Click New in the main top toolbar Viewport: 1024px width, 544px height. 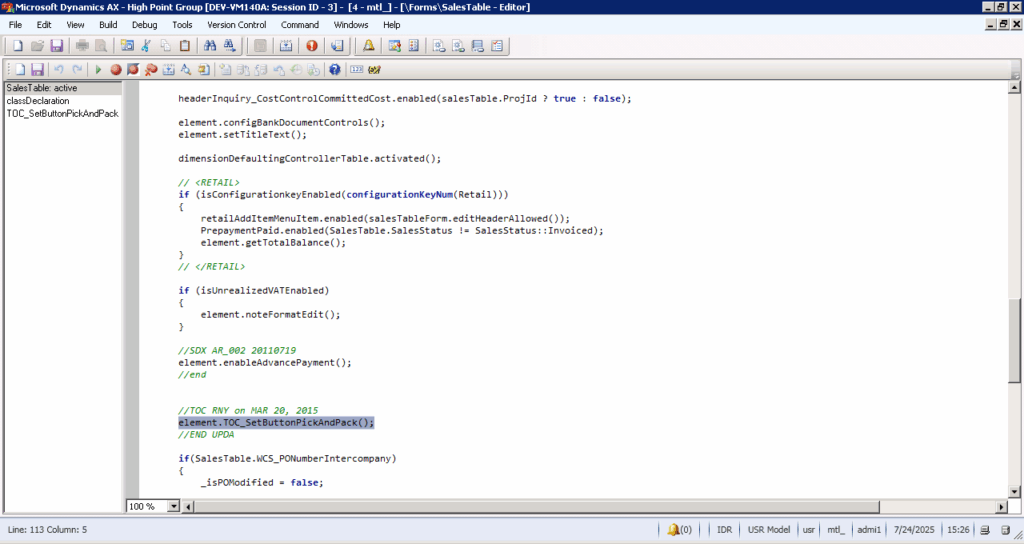[18, 46]
